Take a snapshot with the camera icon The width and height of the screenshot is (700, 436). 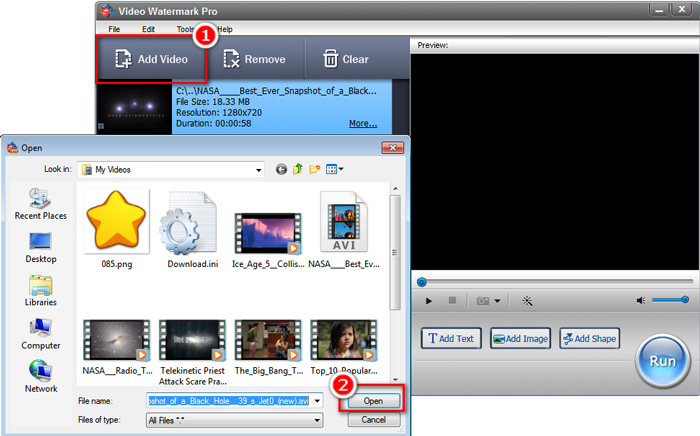click(483, 301)
